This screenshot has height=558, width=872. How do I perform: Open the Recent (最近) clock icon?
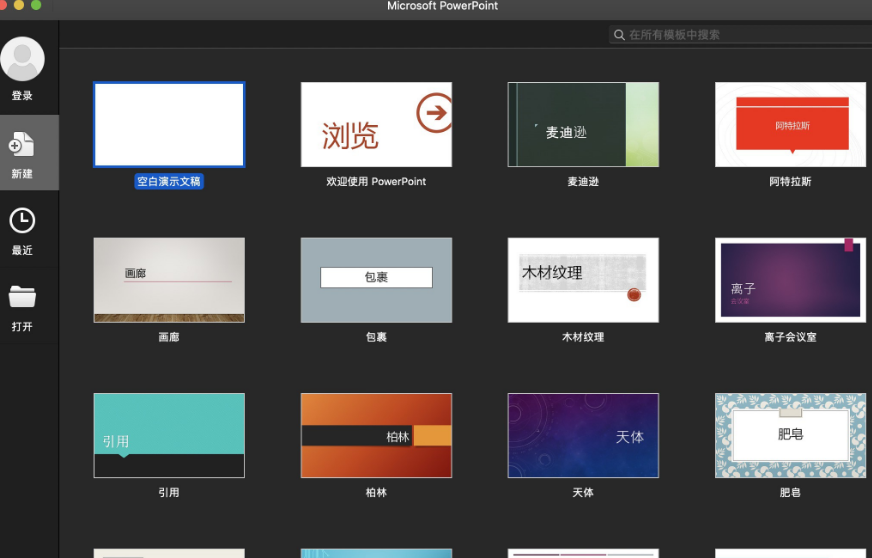[x=22, y=221]
